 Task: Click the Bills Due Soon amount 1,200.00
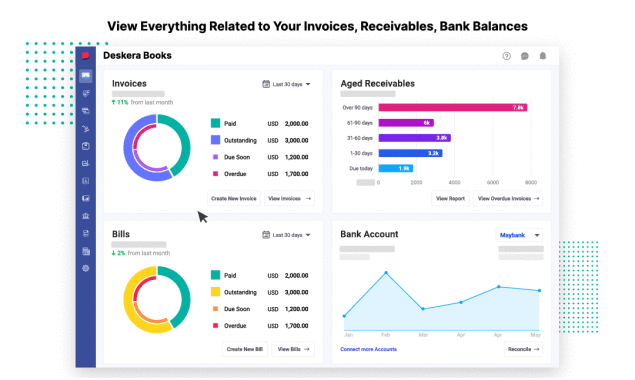pos(296,309)
